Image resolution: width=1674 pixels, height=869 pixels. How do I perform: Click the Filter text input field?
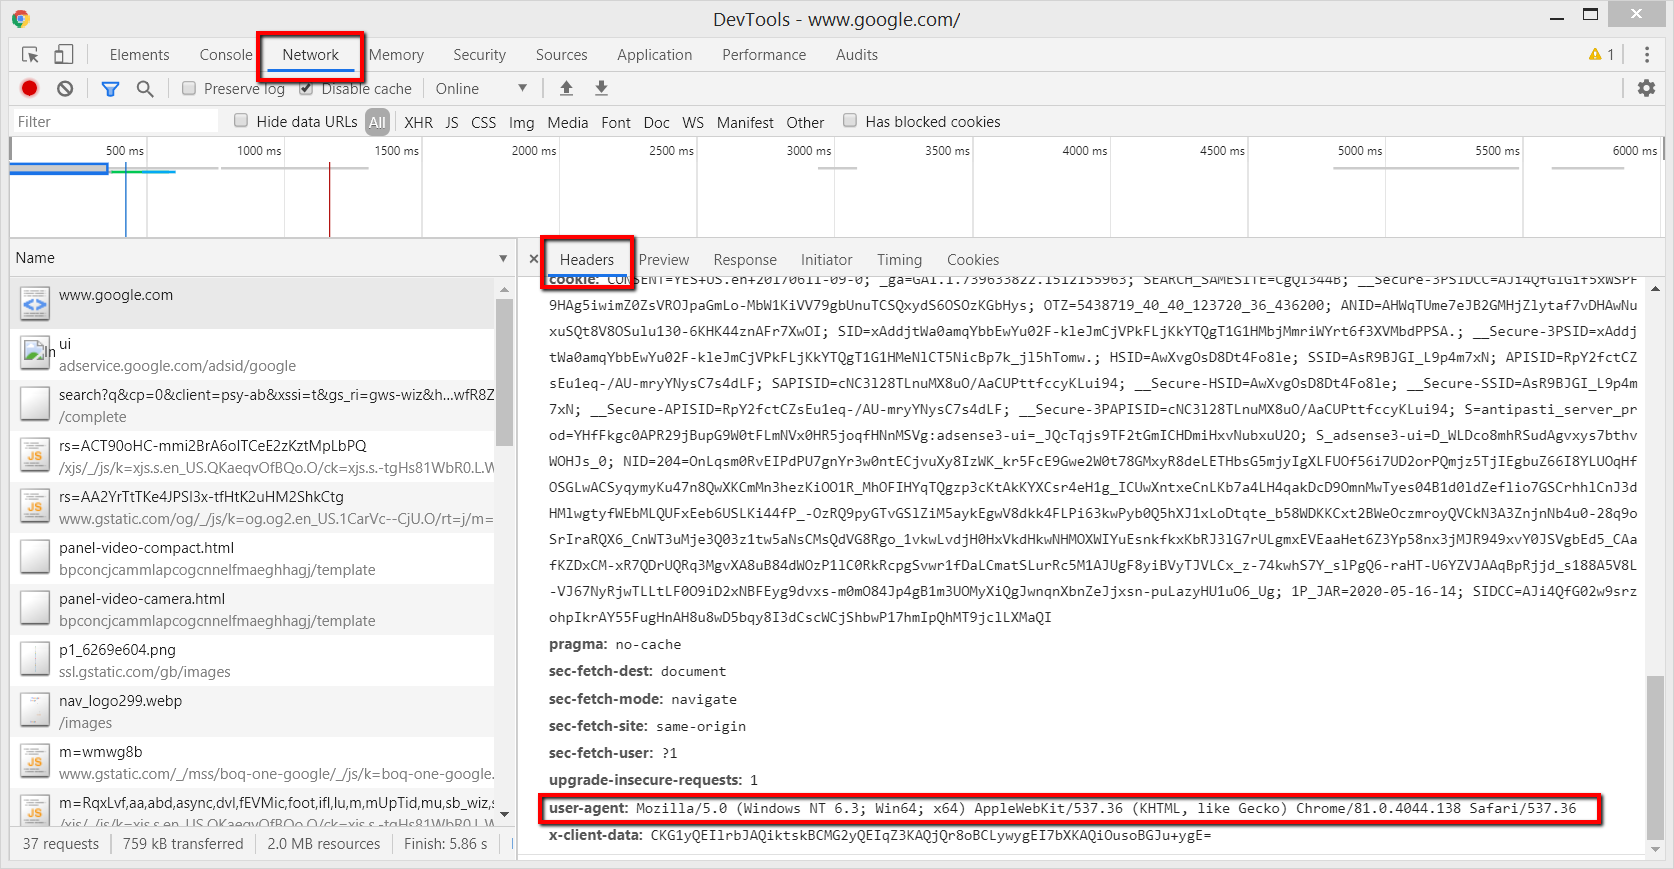click(x=115, y=122)
